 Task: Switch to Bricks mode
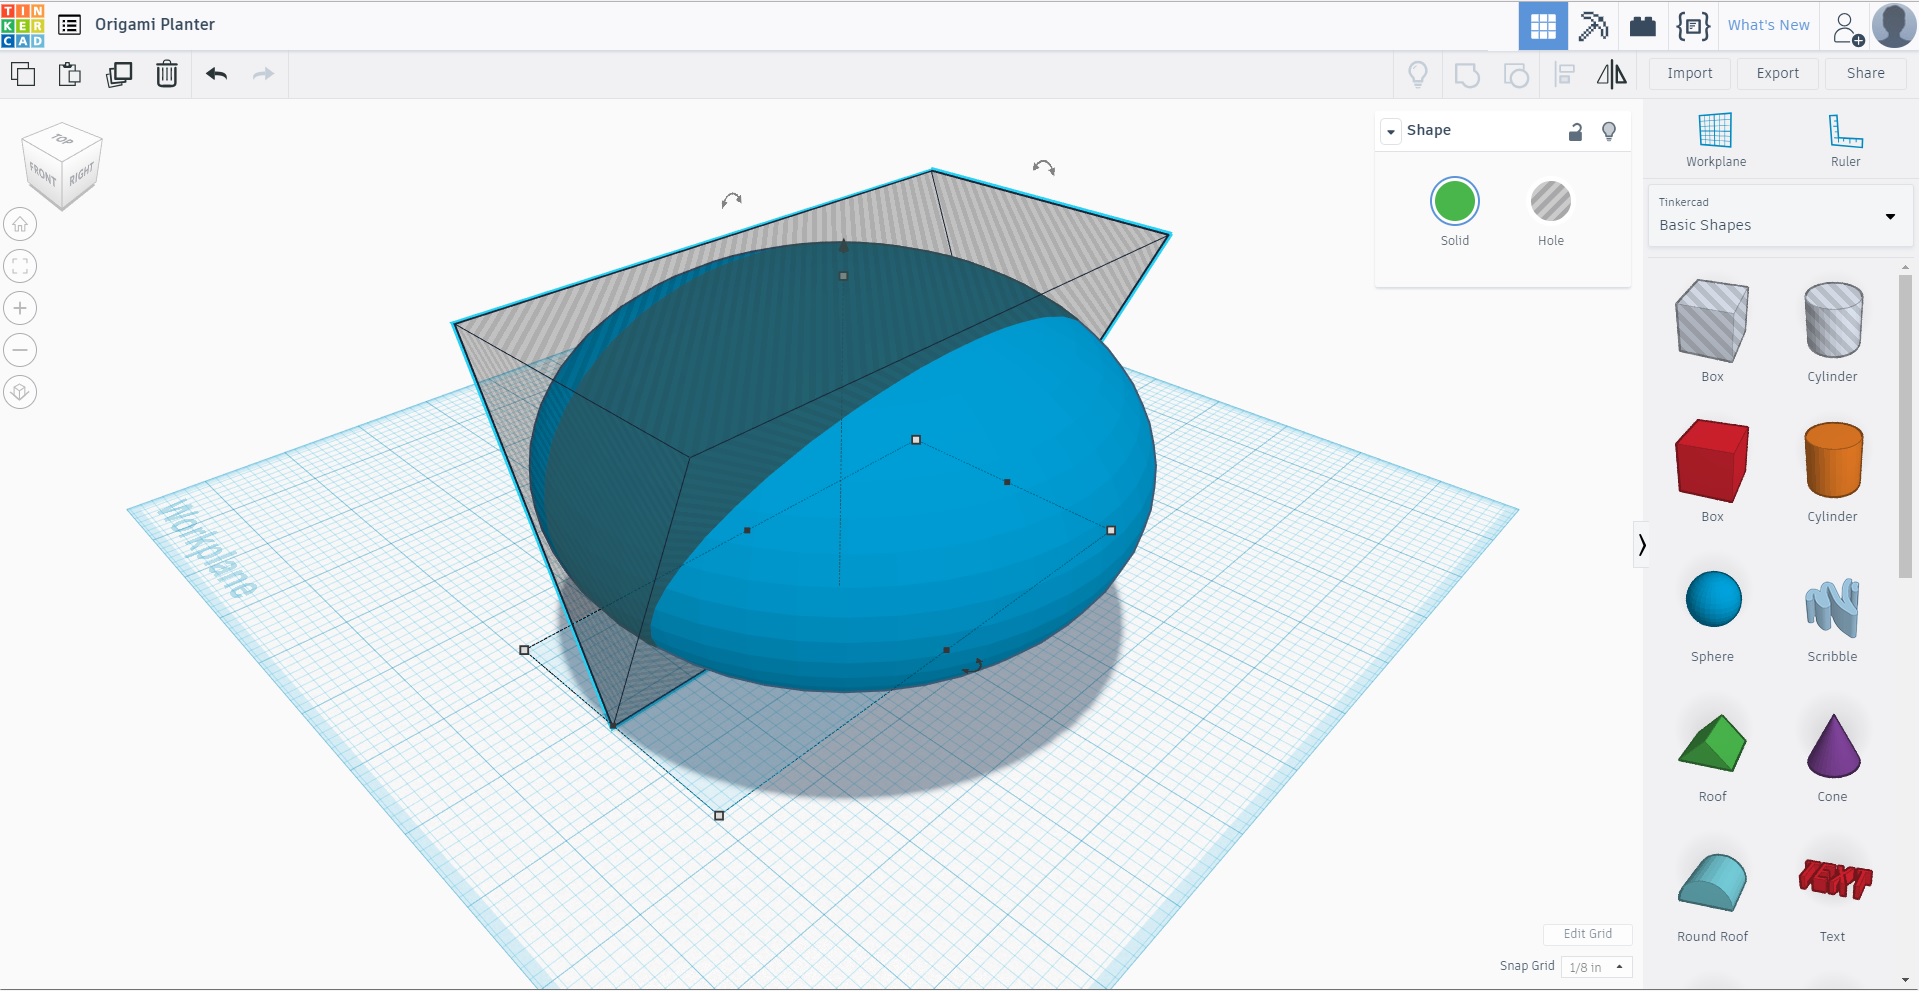(1643, 26)
